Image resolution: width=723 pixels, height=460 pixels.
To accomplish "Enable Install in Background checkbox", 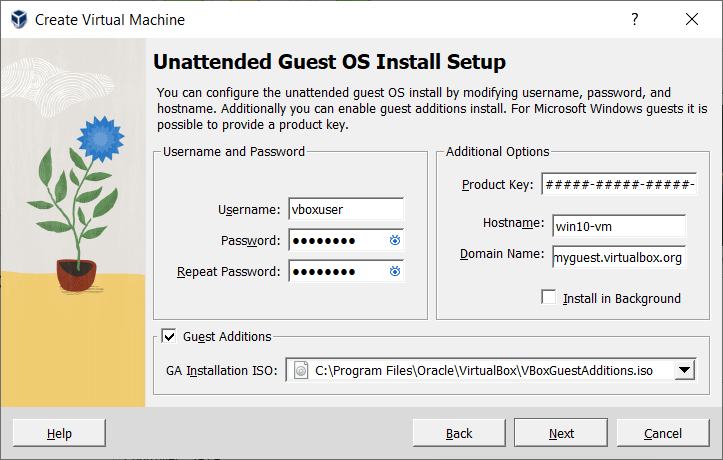I will coord(549,297).
